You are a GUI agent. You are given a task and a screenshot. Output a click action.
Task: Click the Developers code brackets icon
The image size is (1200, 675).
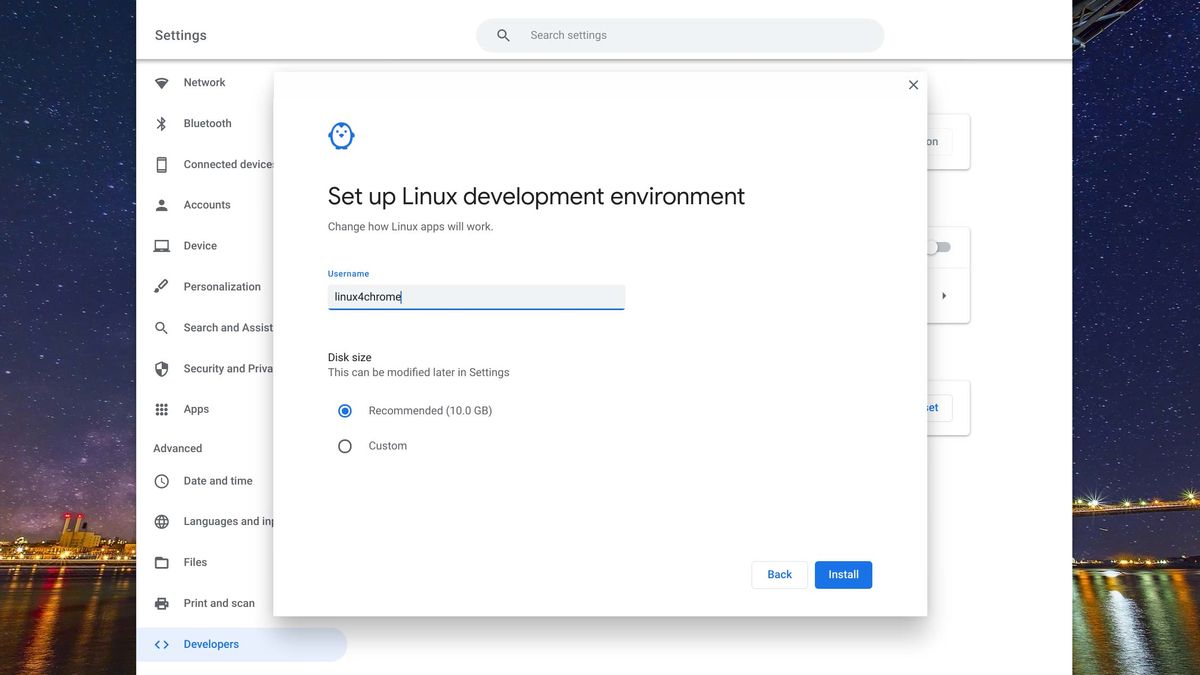(x=161, y=644)
